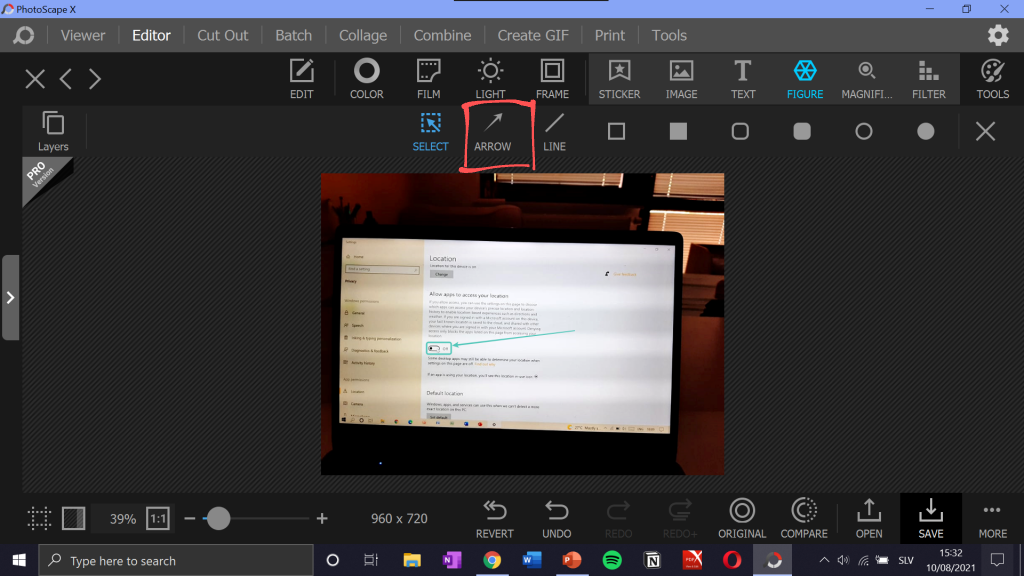Switch to the Editor tab

coord(152,35)
